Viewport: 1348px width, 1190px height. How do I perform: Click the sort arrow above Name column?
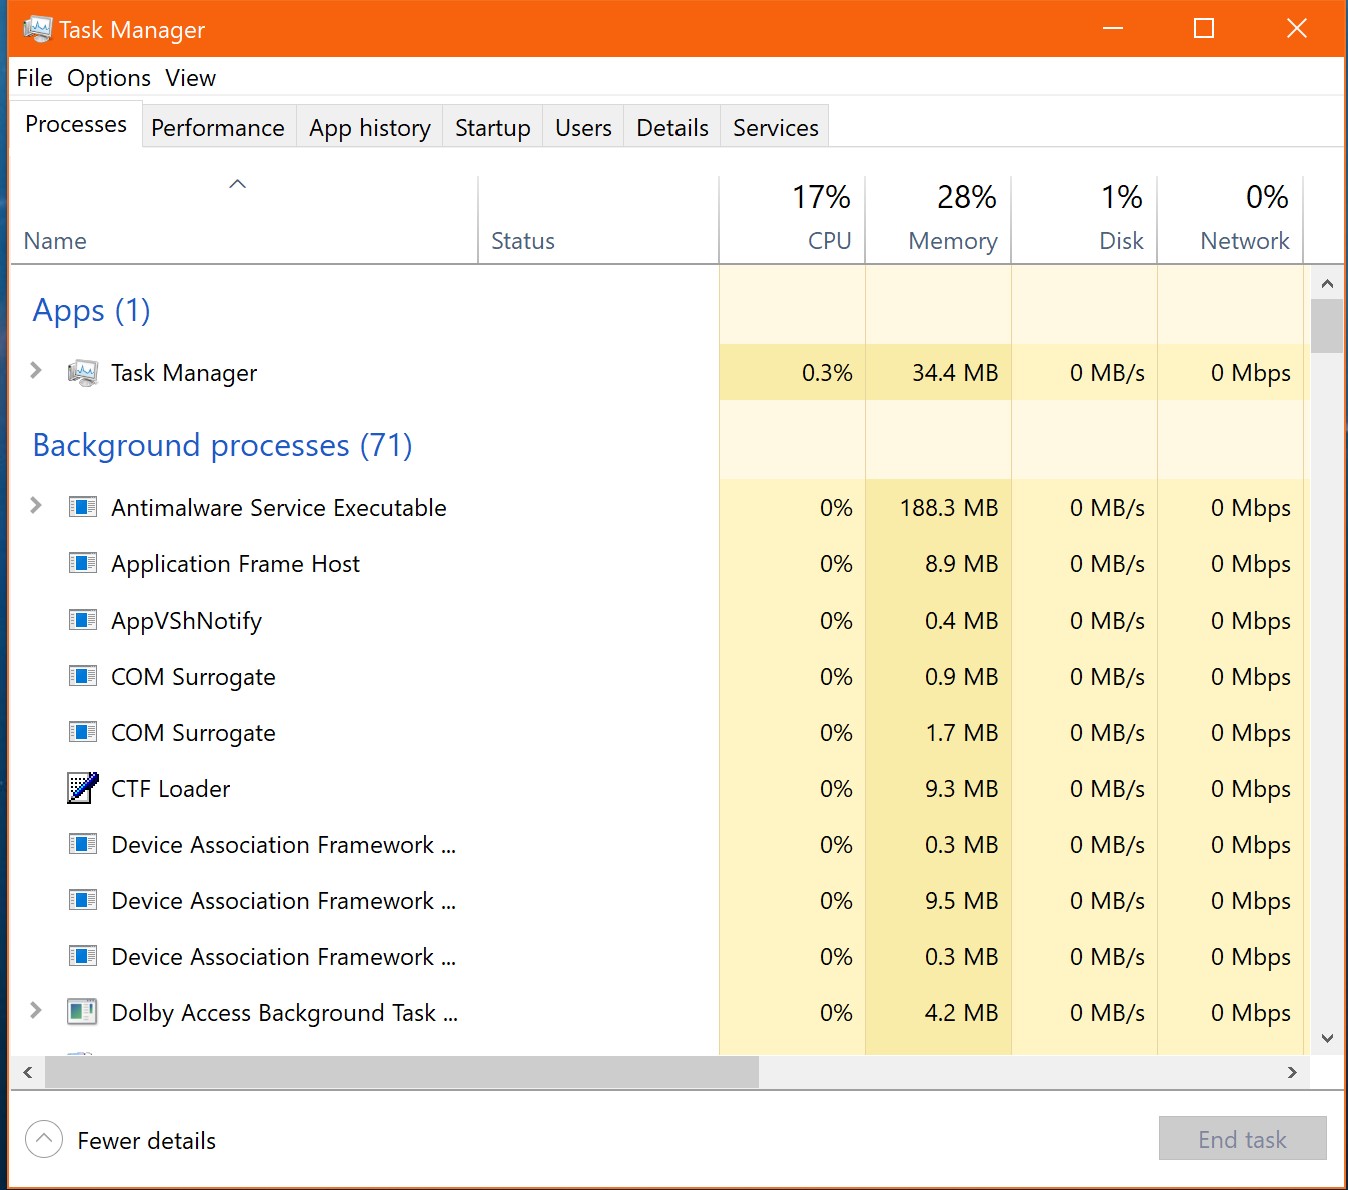[237, 184]
